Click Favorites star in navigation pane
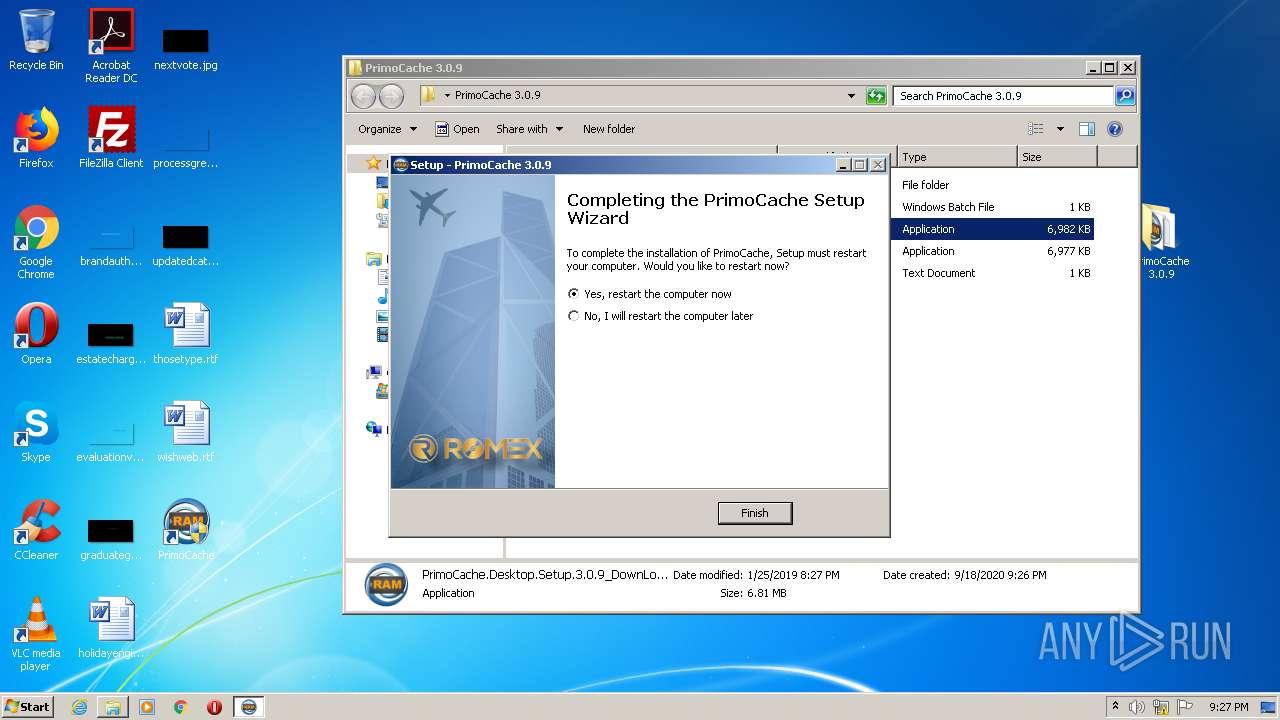The width and height of the screenshot is (1280, 720). coord(374,162)
